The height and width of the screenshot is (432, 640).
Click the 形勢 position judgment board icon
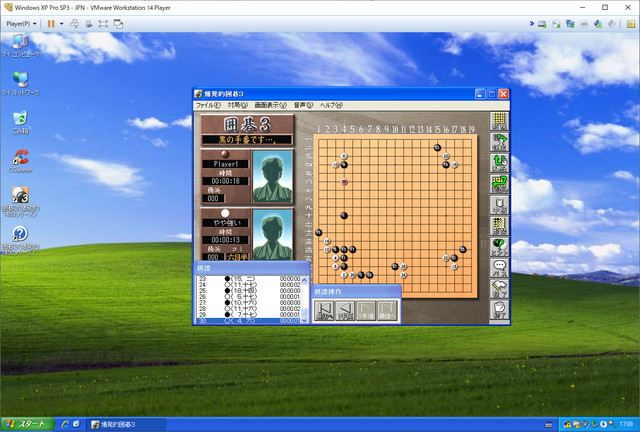tap(499, 226)
